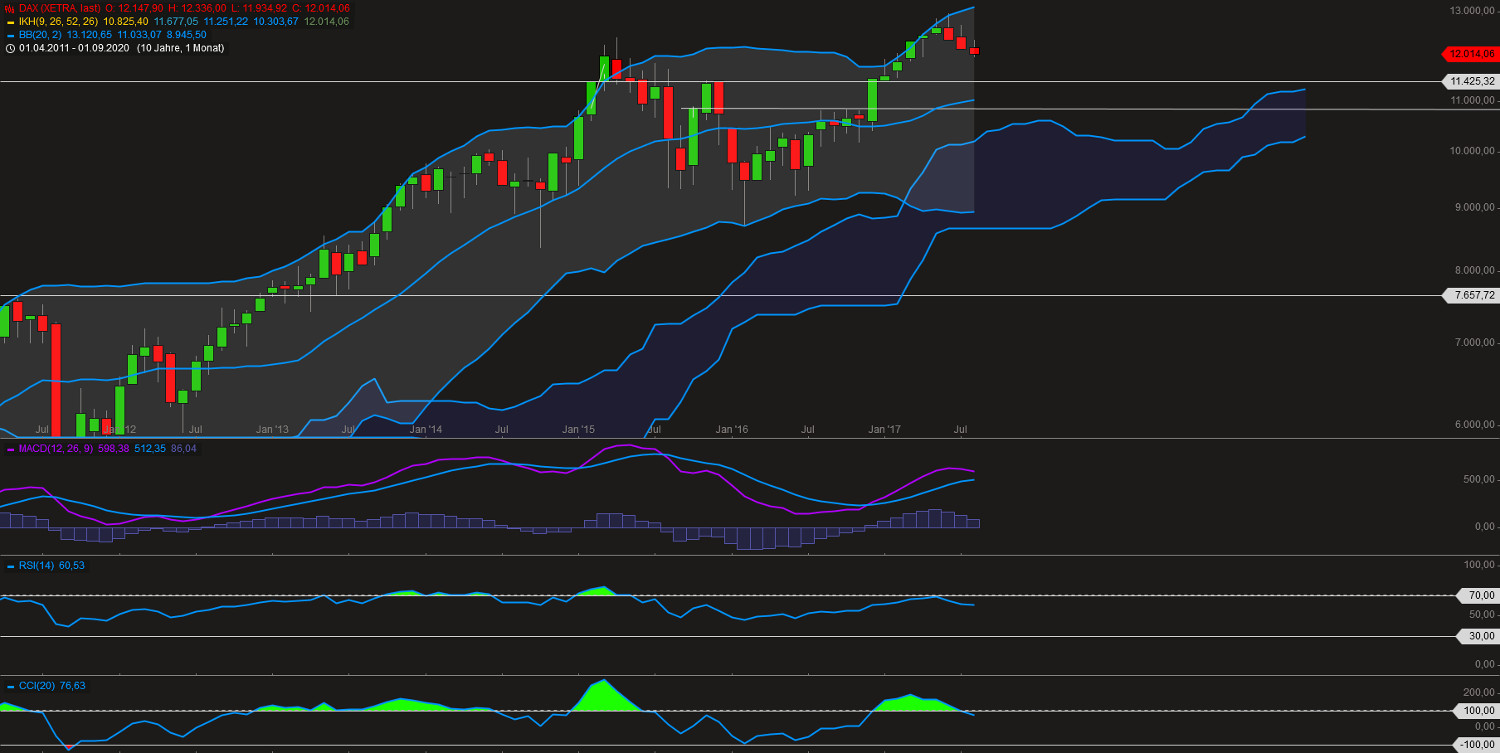Click the purple MACD indicator color marker

(x=9, y=448)
